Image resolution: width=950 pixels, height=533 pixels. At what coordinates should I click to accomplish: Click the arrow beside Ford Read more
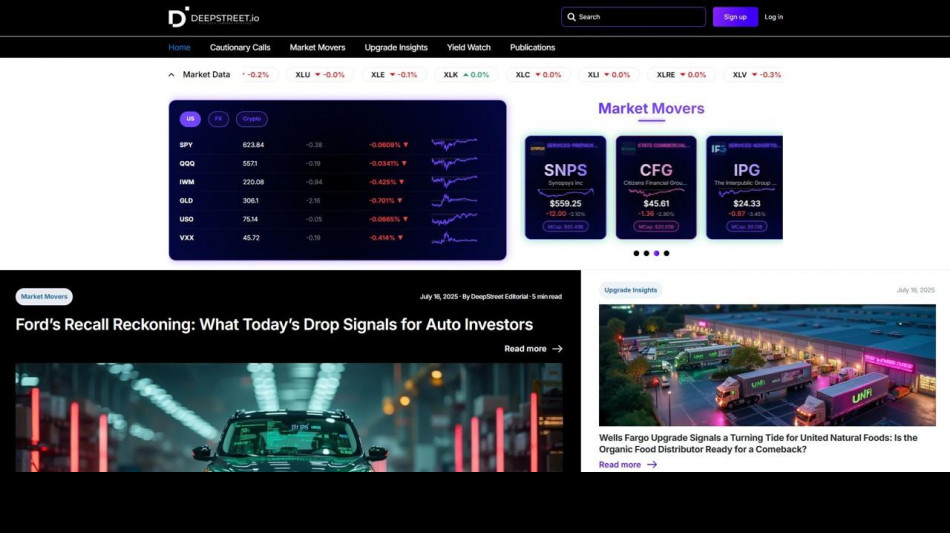click(557, 349)
